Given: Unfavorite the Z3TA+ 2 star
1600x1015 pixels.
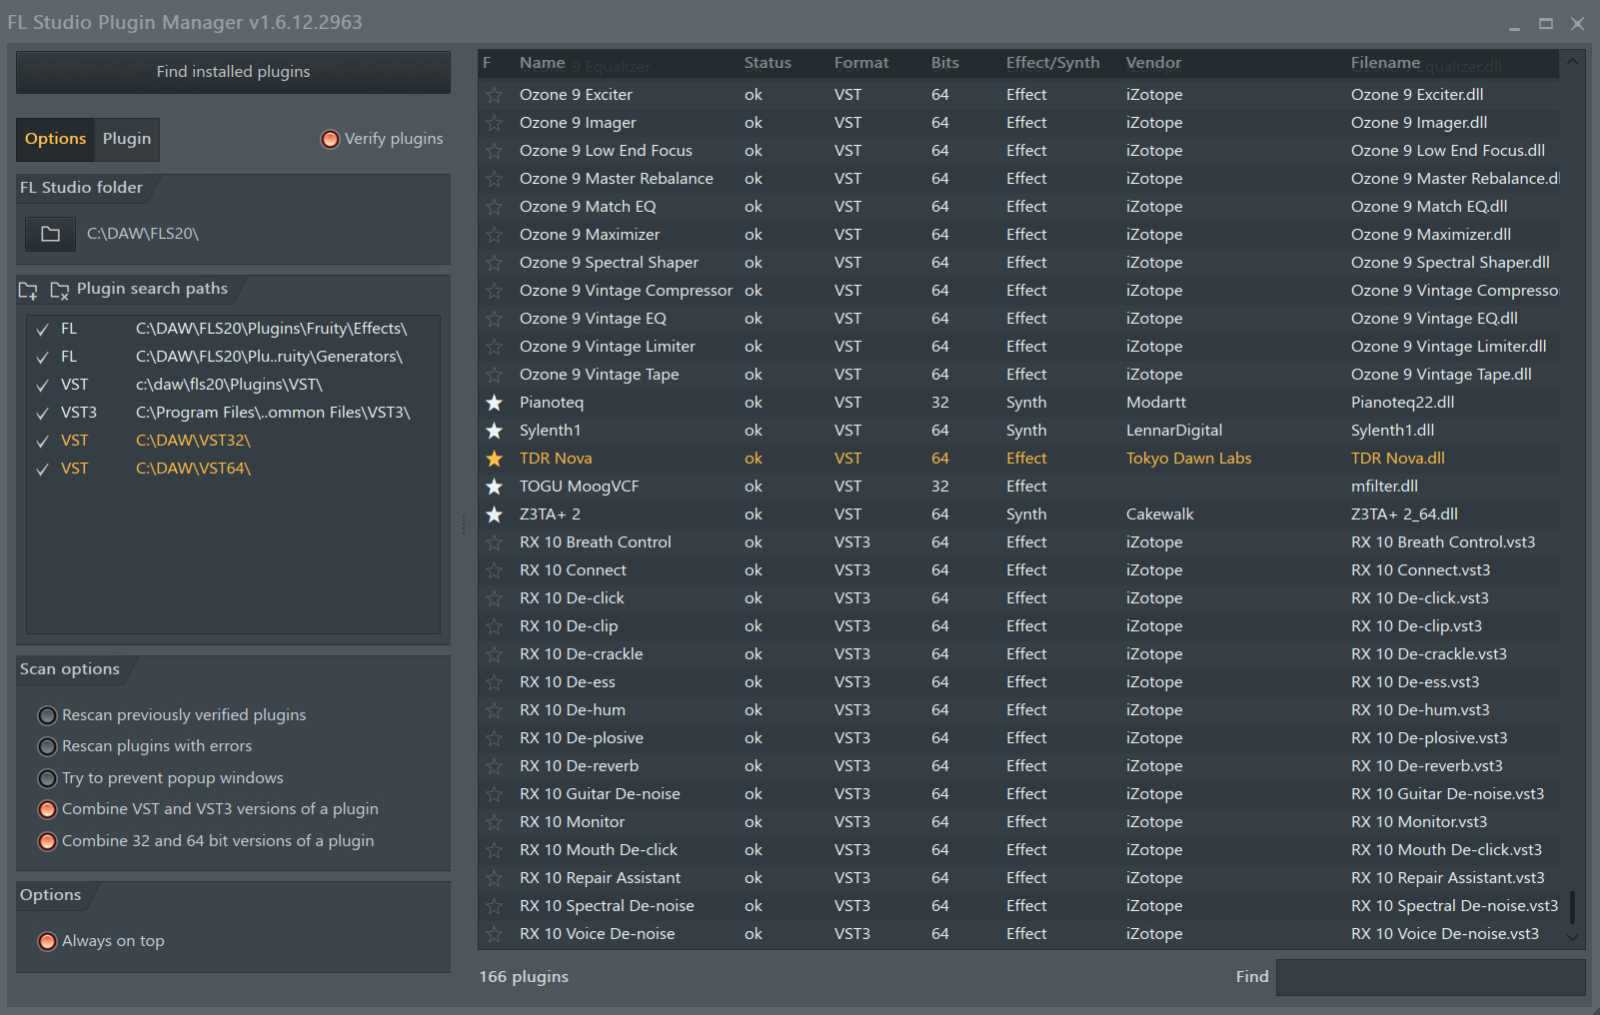Looking at the screenshot, I should click(x=494, y=515).
